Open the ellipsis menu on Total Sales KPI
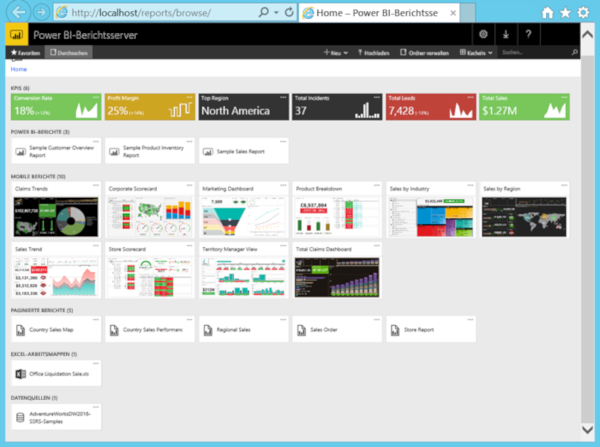600x447 pixels. coord(564,97)
